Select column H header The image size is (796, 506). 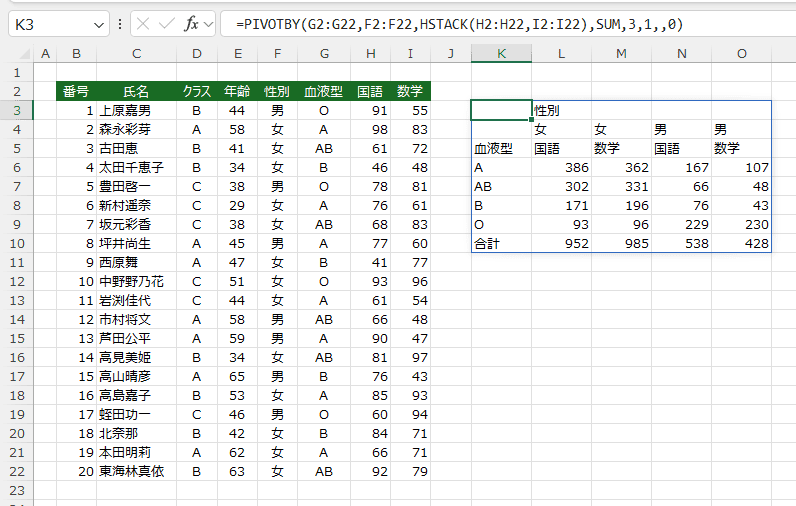[x=371, y=53]
